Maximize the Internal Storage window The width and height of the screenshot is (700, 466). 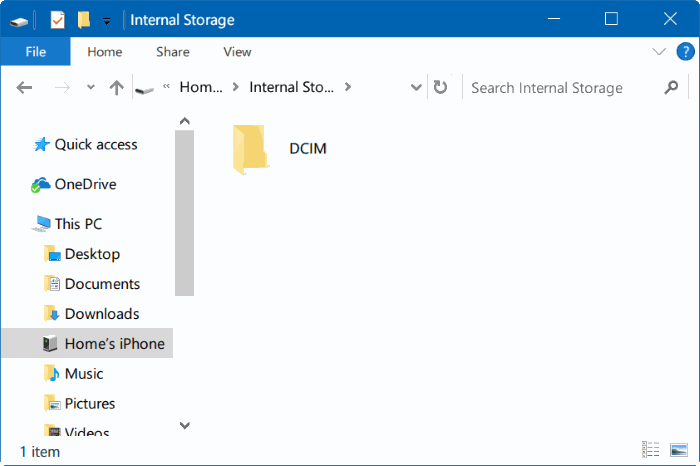coord(611,19)
